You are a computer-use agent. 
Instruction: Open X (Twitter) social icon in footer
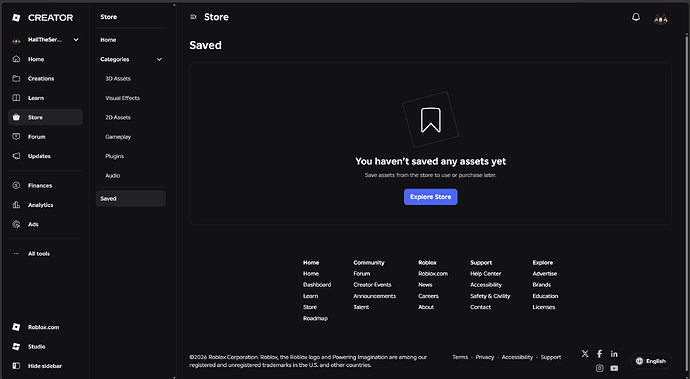[585, 353]
